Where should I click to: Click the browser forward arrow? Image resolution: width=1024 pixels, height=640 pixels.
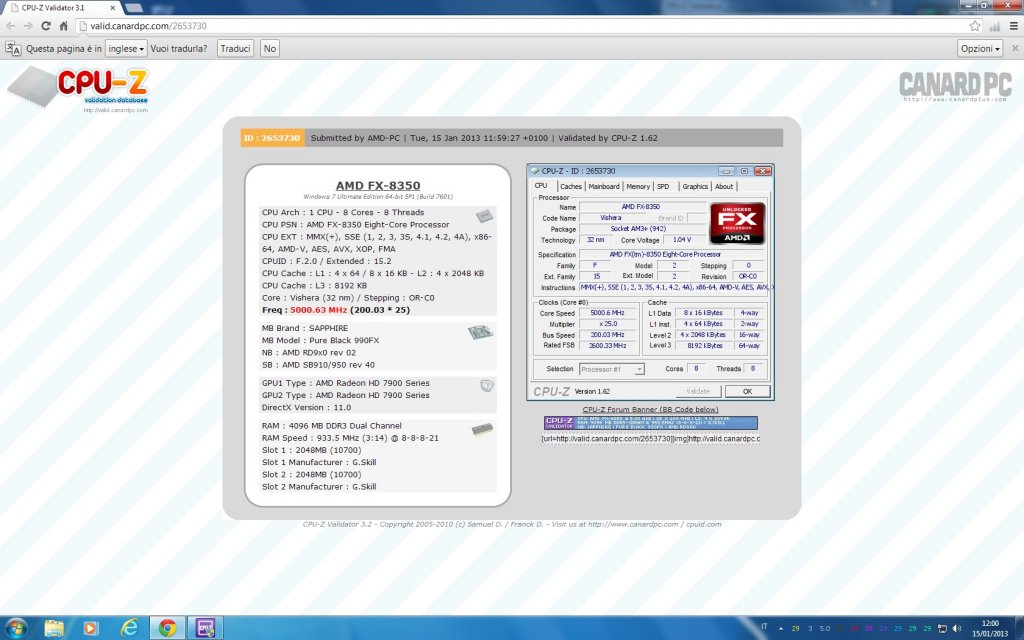28,26
